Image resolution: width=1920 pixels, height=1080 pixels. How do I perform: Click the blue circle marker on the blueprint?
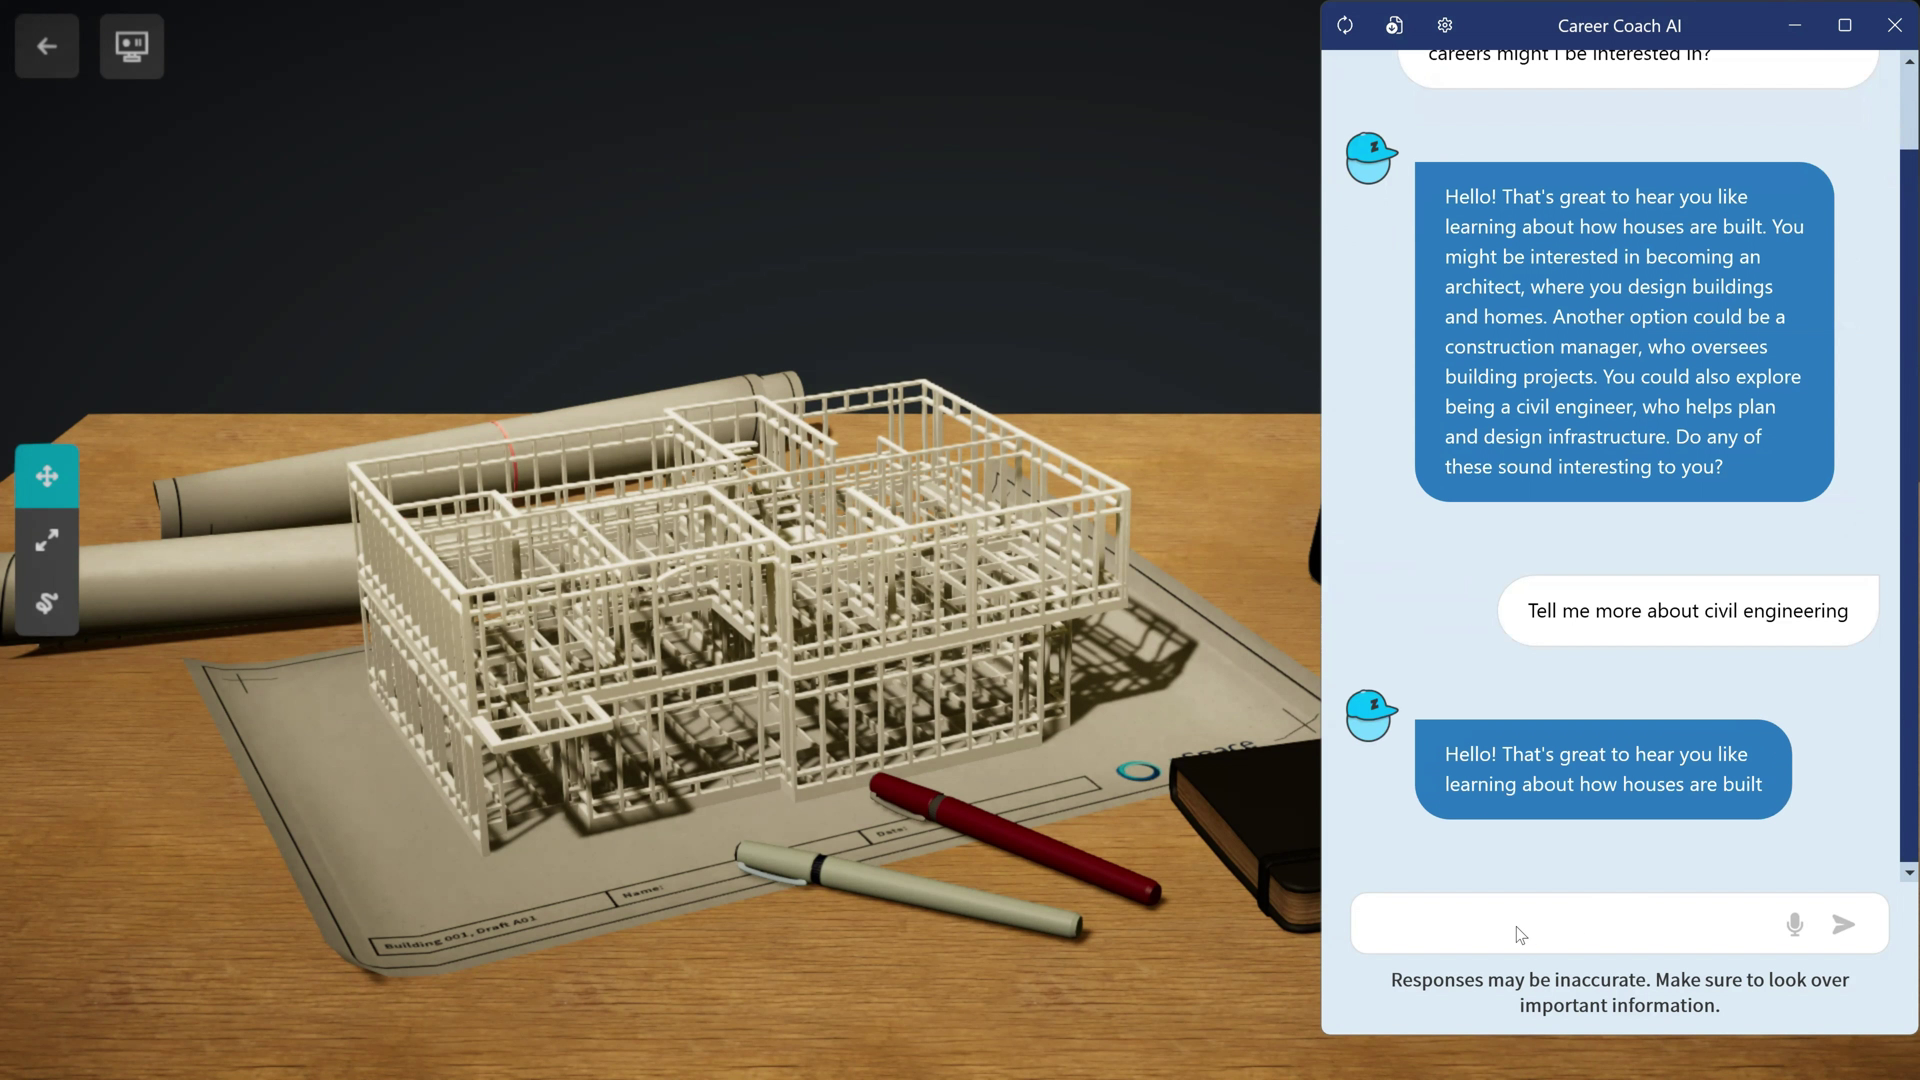tap(1138, 770)
